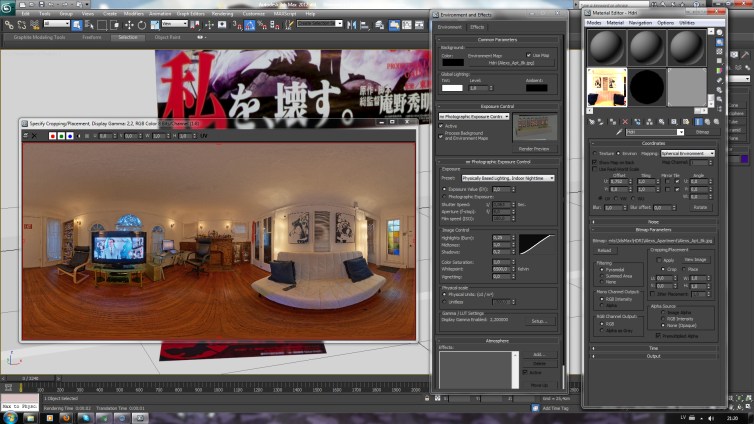Open the 3ds Max application menu button
The height and width of the screenshot is (424, 754).
point(8,6)
